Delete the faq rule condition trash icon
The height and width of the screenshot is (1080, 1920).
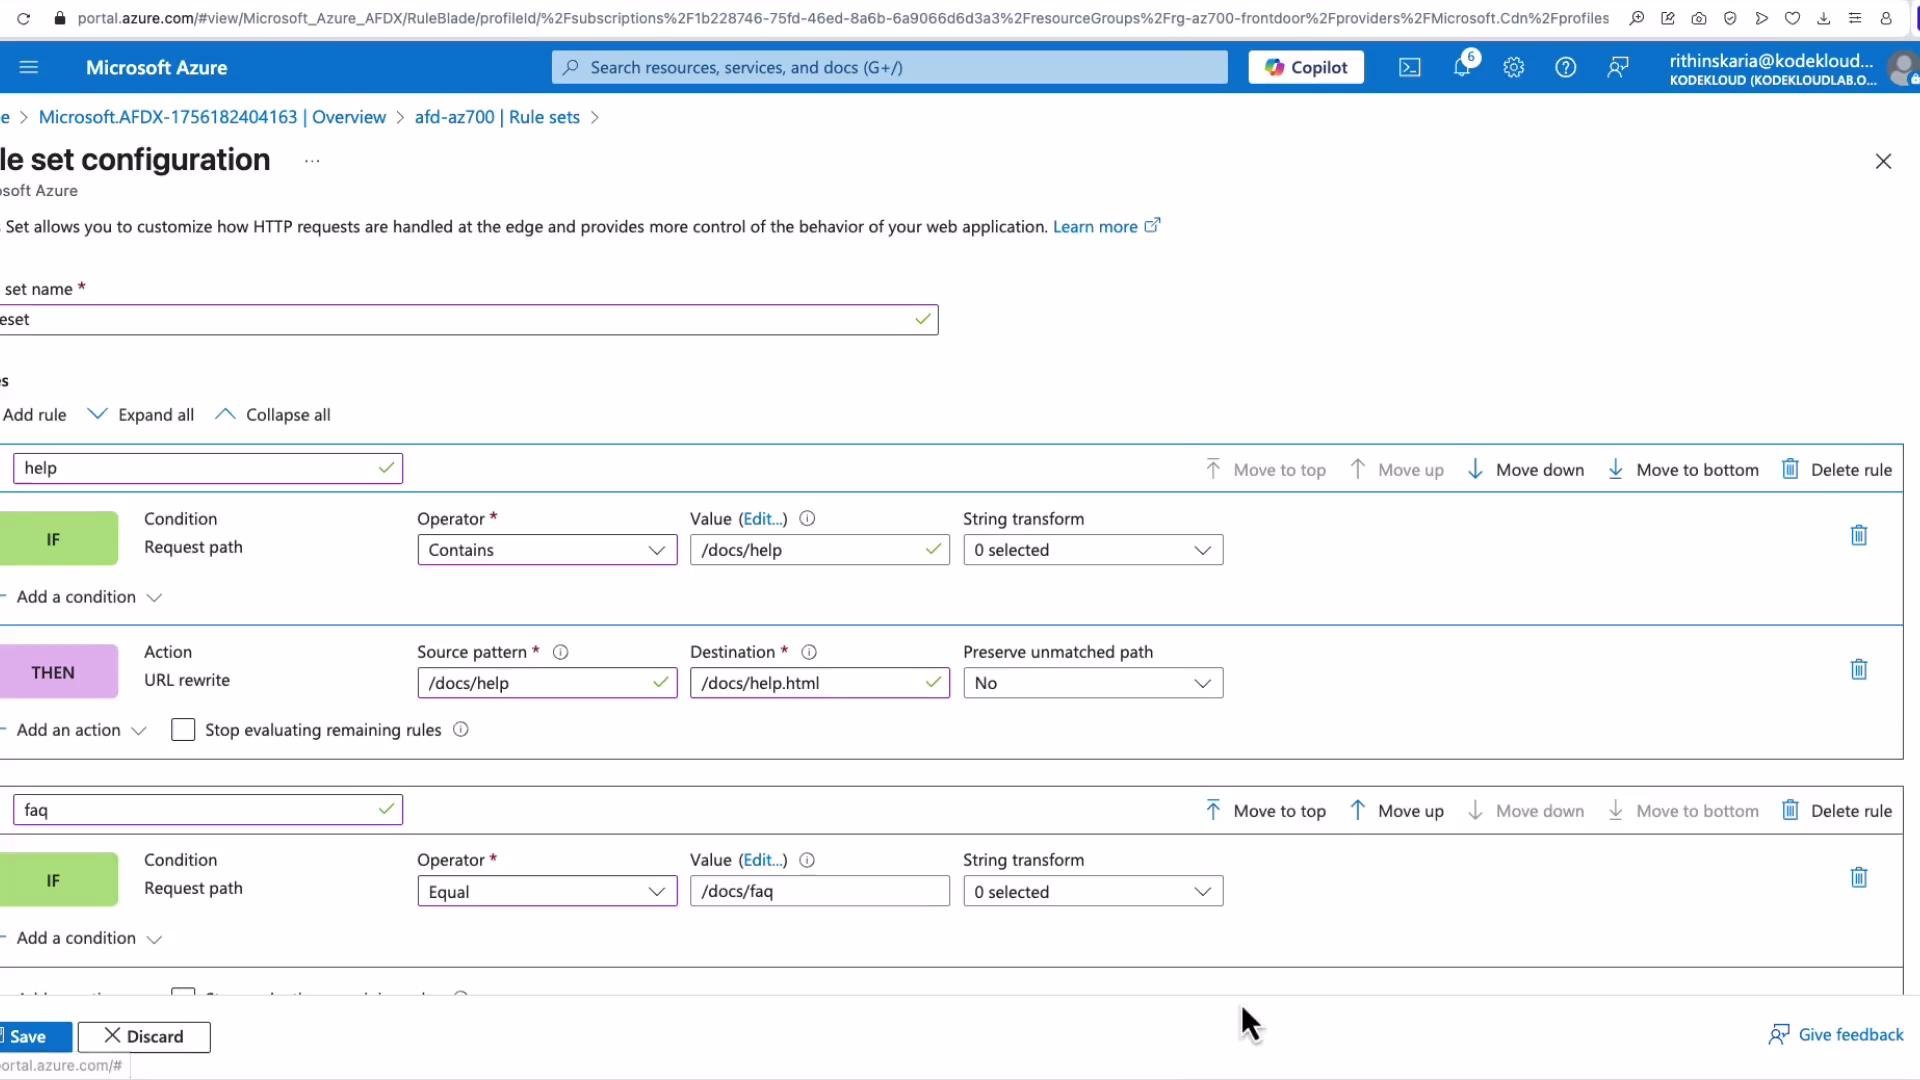tap(1859, 877)
